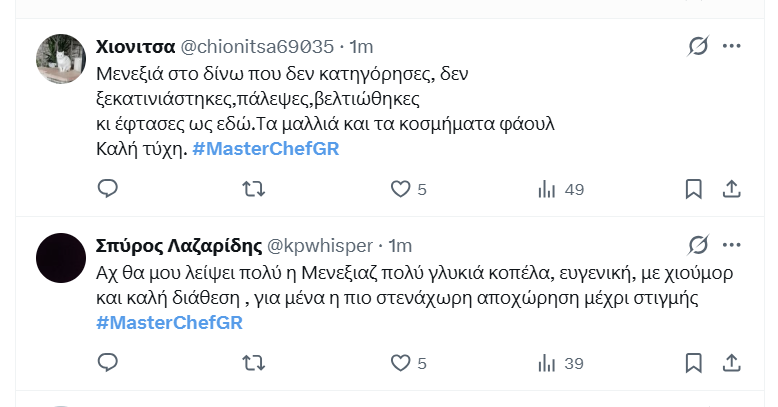Open Χιονιτσα's cat profile picture
Screen dimensions: 778x407
(x=61, y=59)
